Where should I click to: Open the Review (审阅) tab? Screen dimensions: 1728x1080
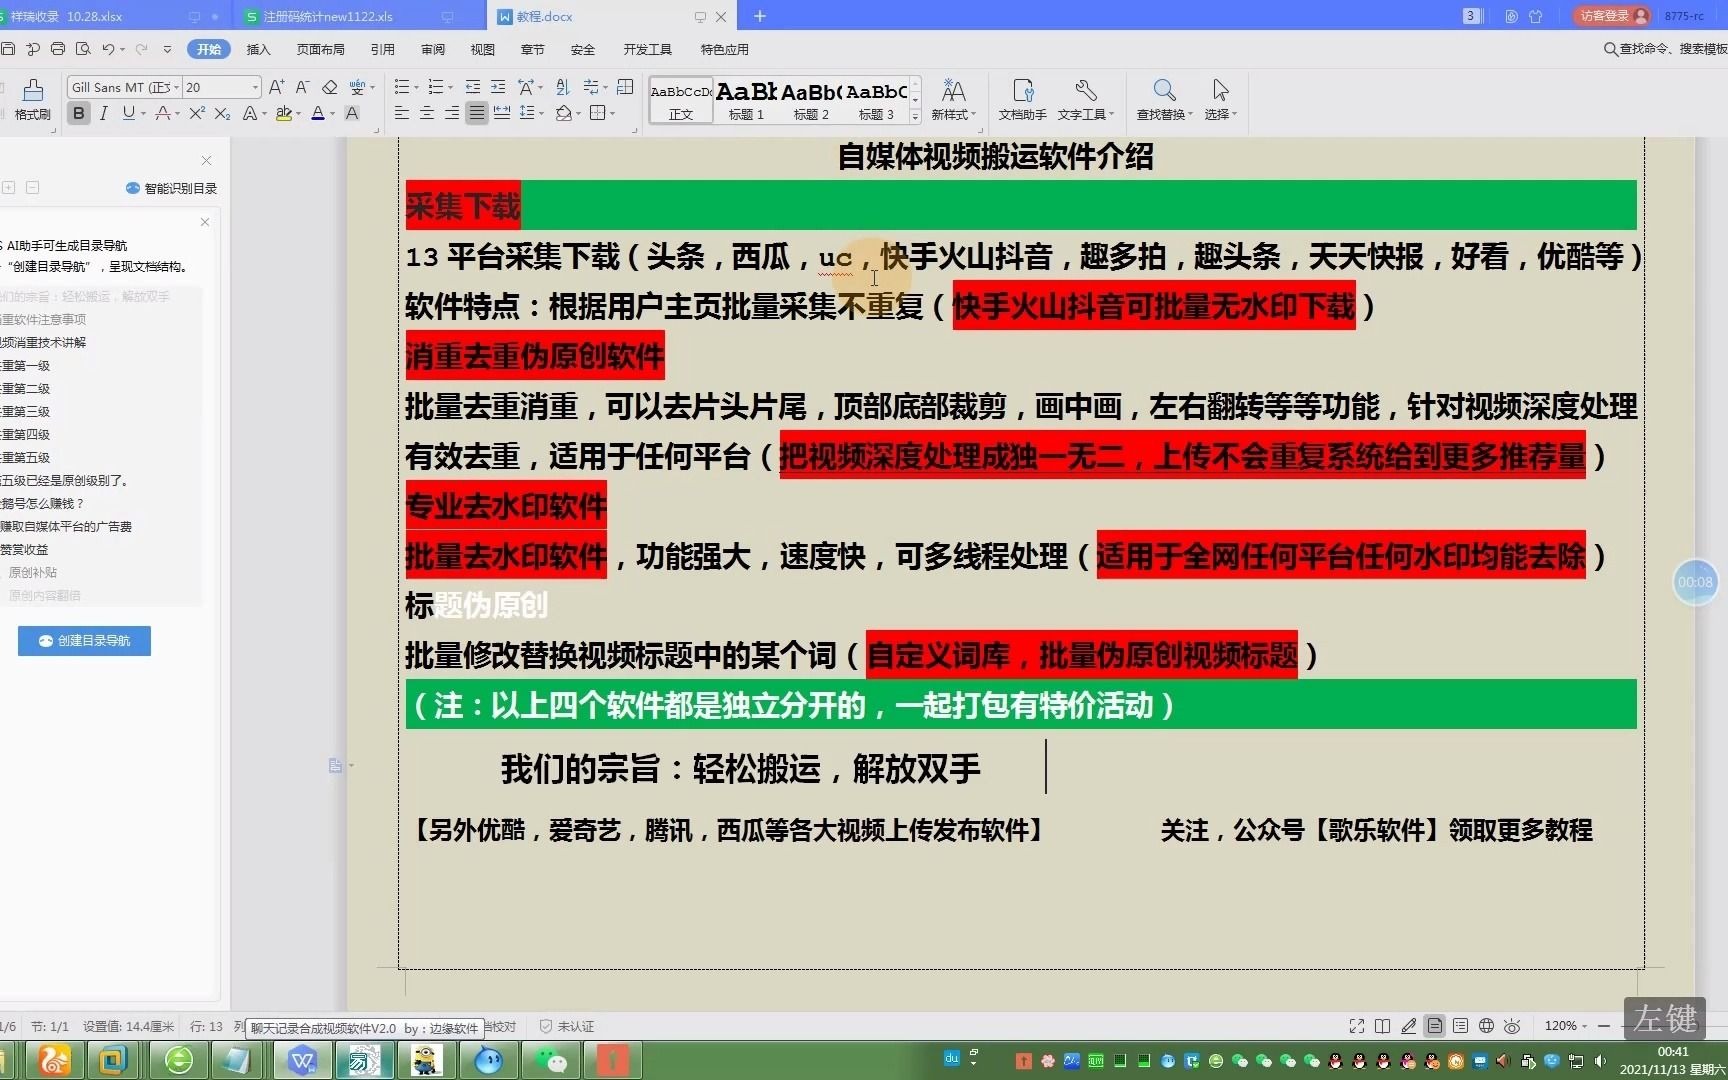(x=433, y=49)
